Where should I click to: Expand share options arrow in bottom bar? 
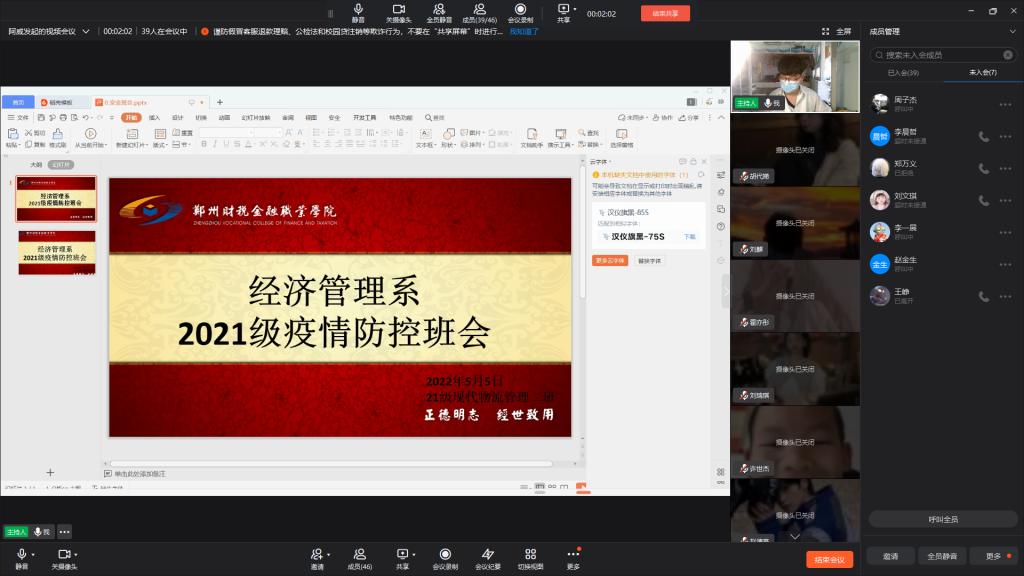pyautogui.click(x=414, y=554)
